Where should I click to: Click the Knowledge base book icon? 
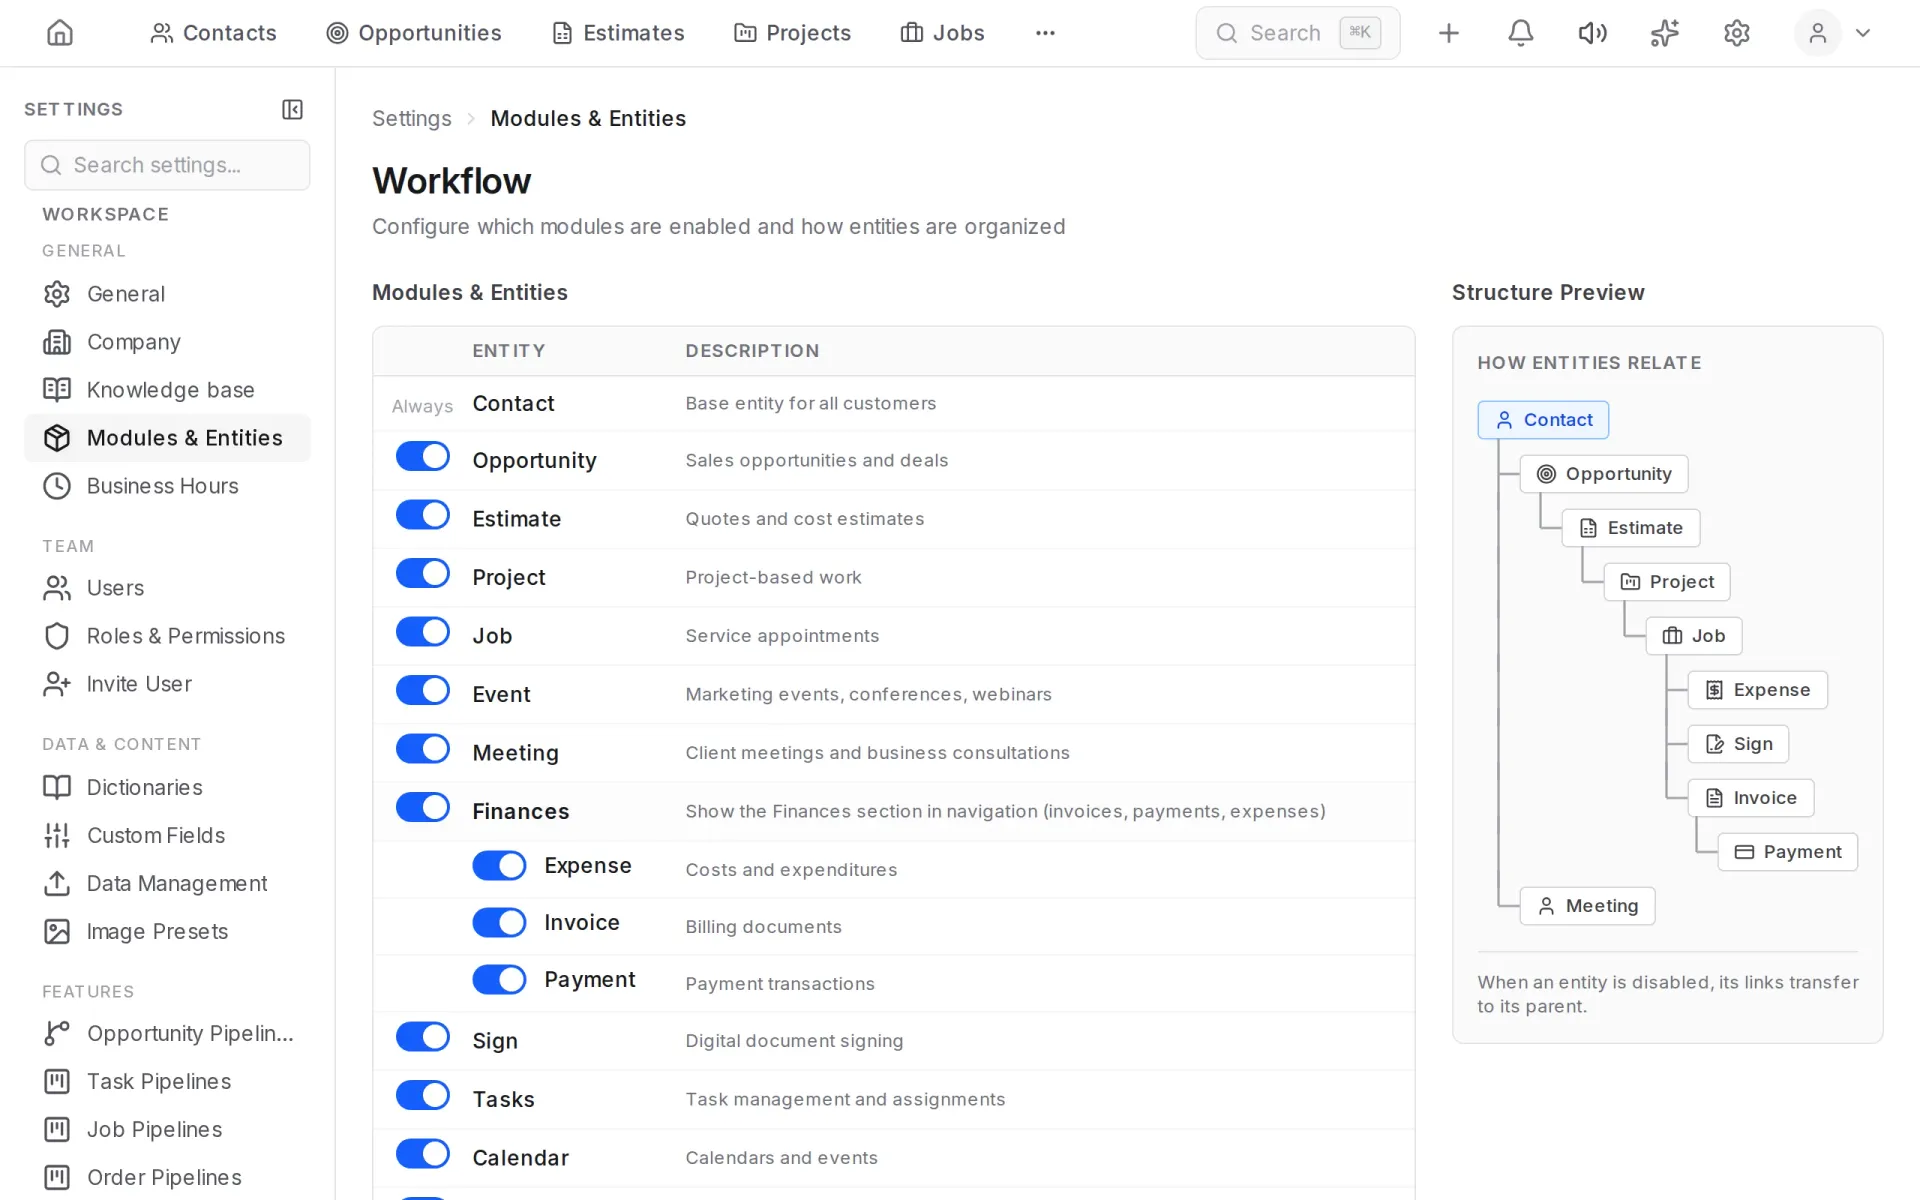tap(57, 390)
